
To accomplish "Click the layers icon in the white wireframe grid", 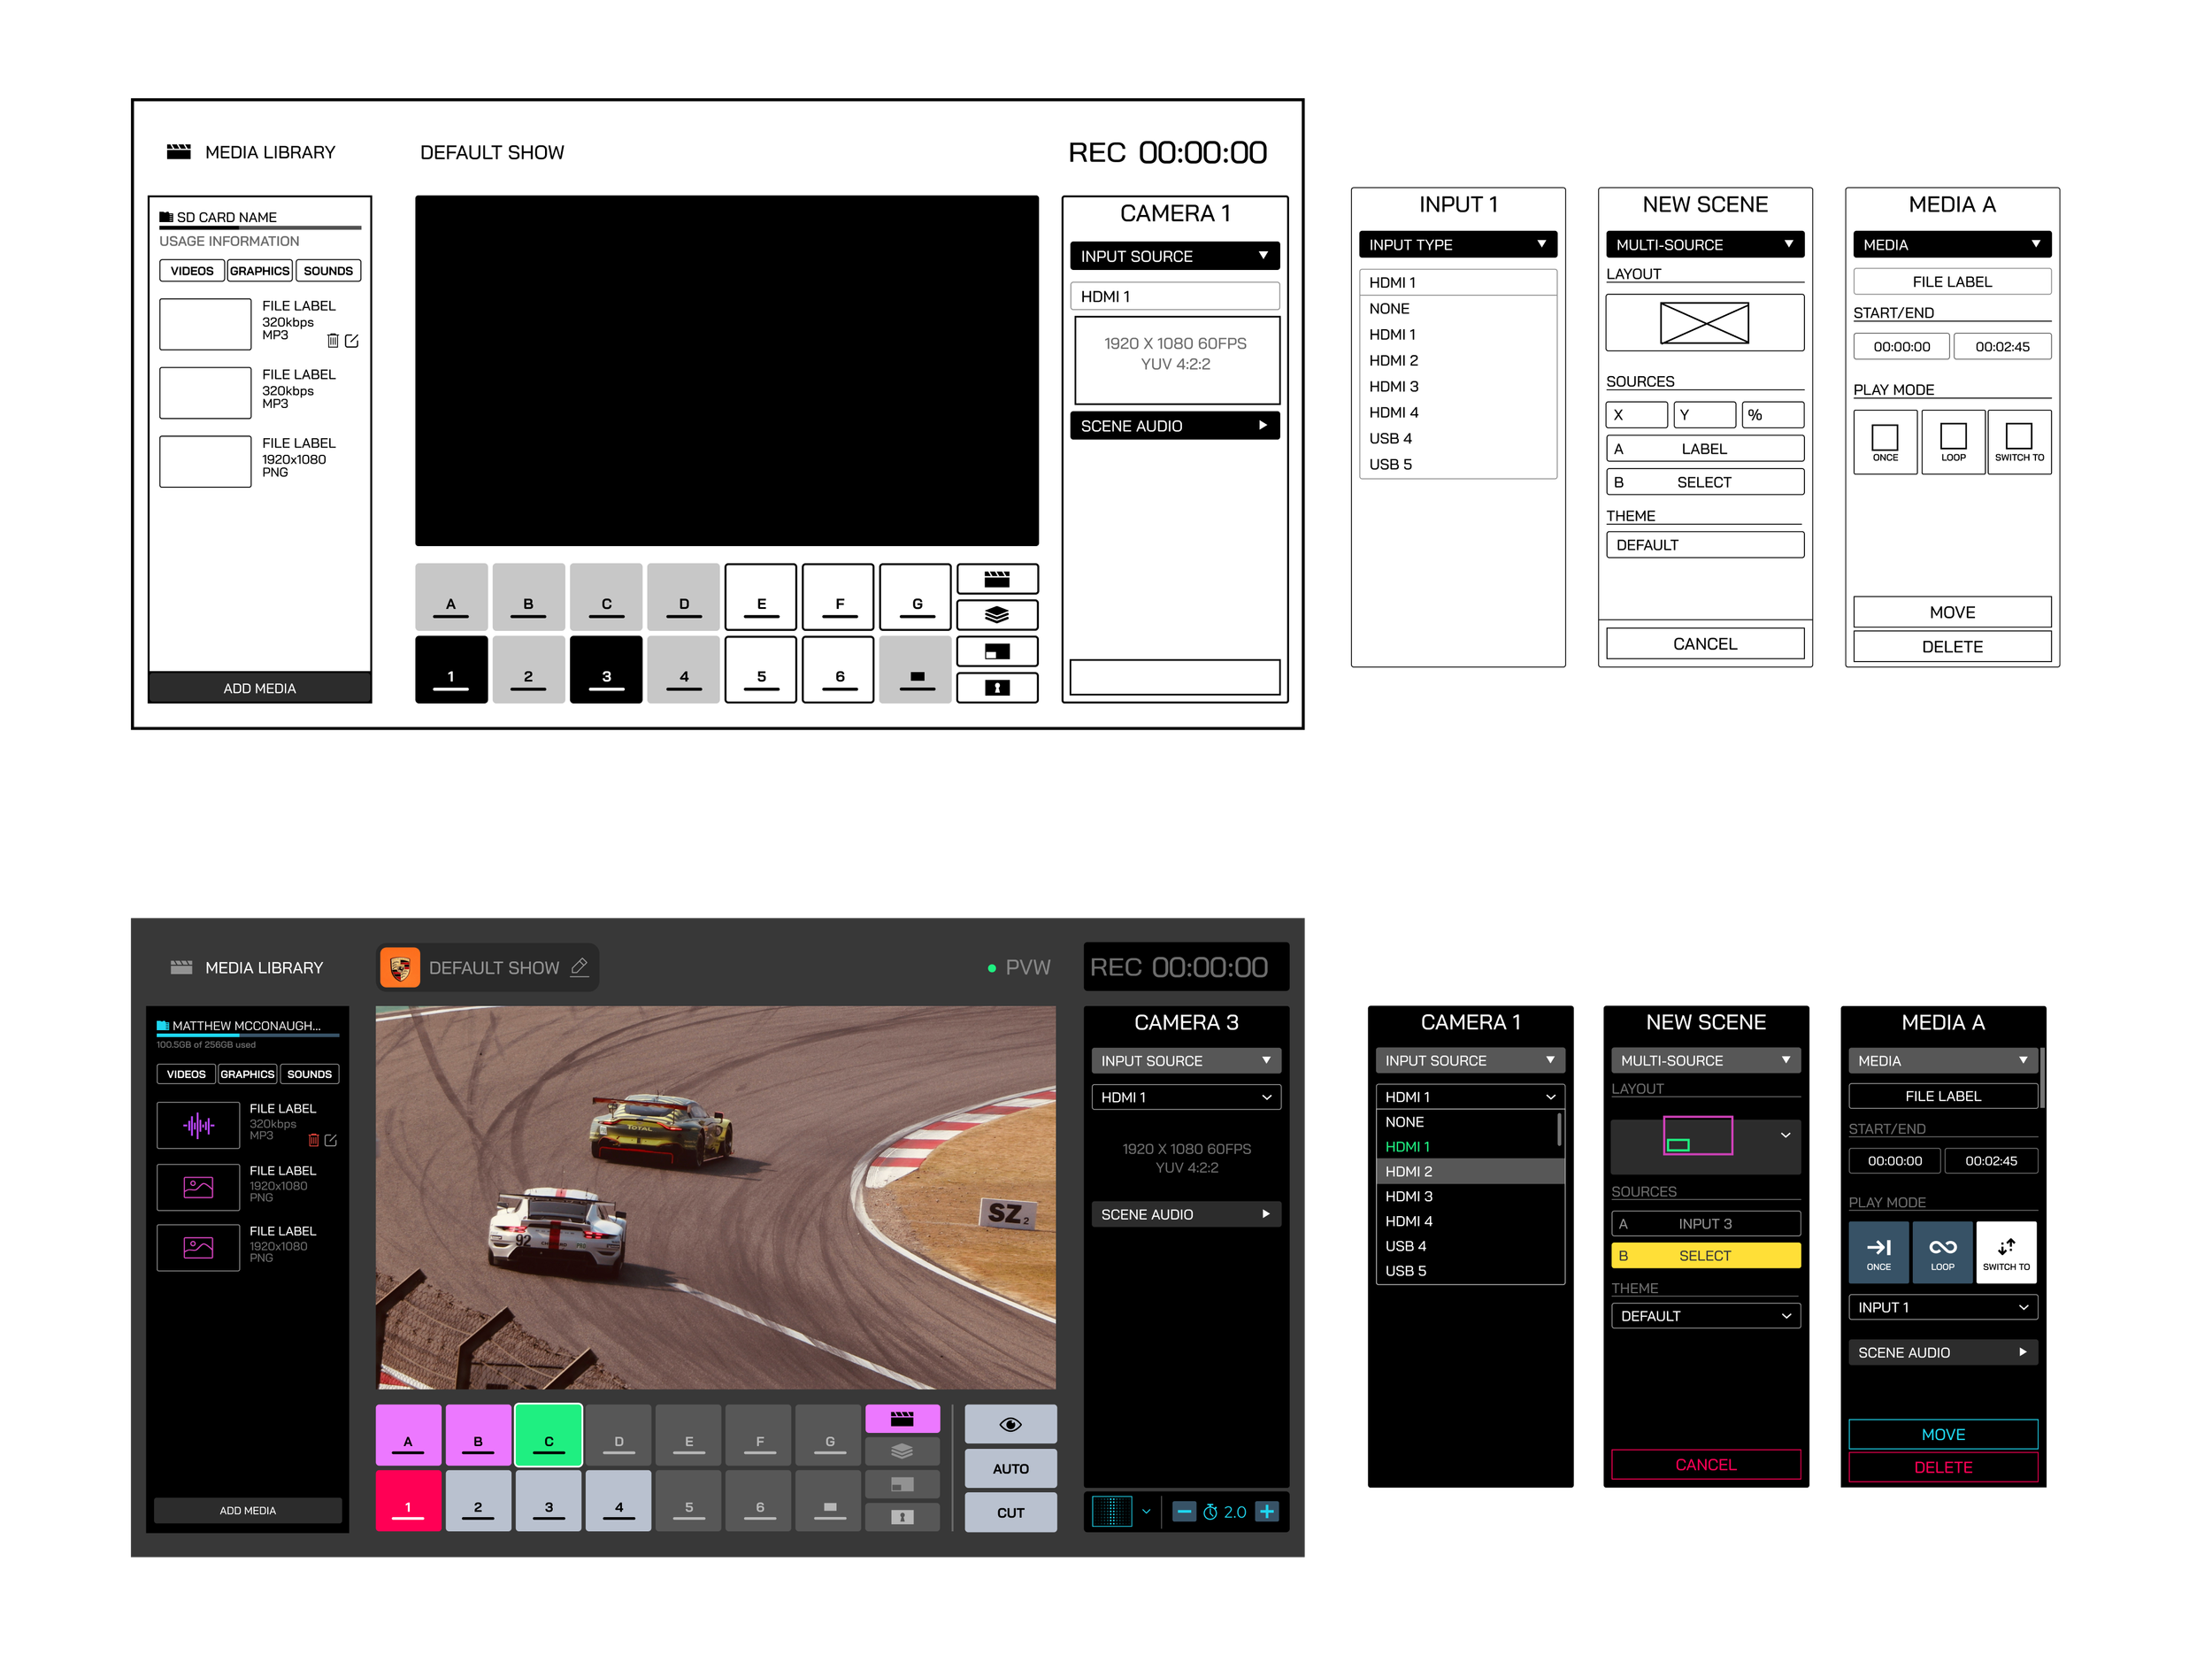I will [x=997, y=614].
